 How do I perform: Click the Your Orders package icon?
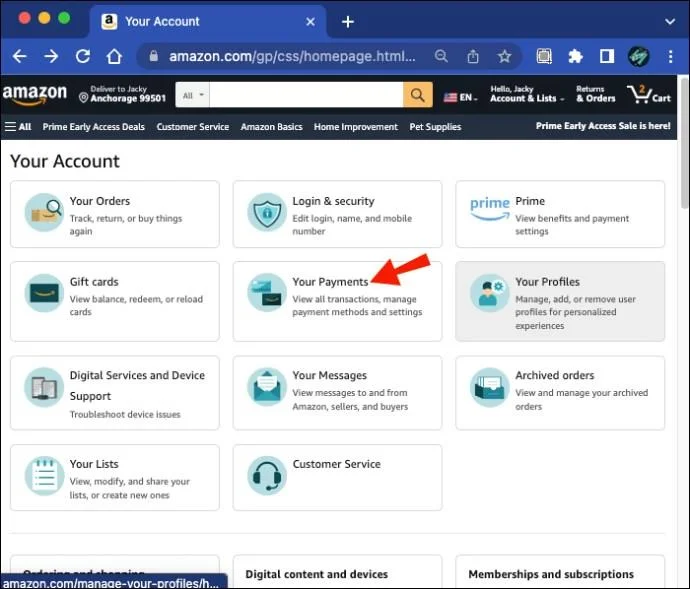click(x=44, y=213)
